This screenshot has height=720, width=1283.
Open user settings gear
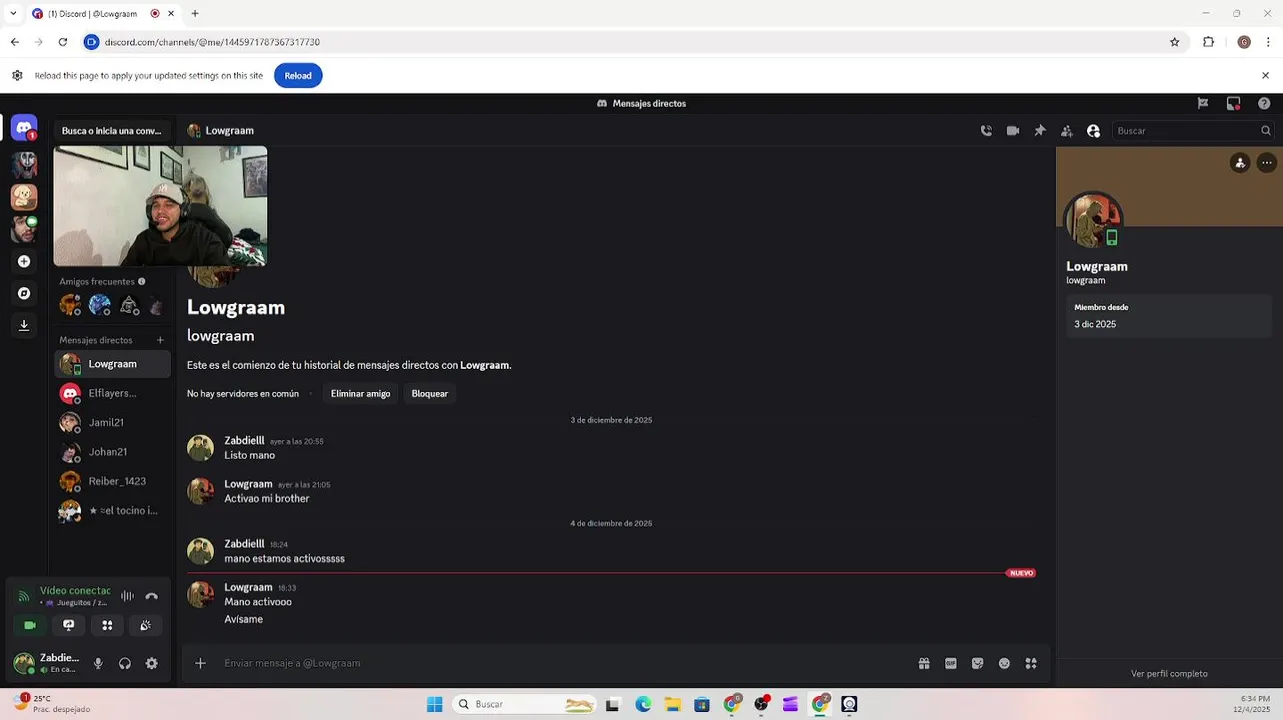pyautogui.click(x=152, y=663)
